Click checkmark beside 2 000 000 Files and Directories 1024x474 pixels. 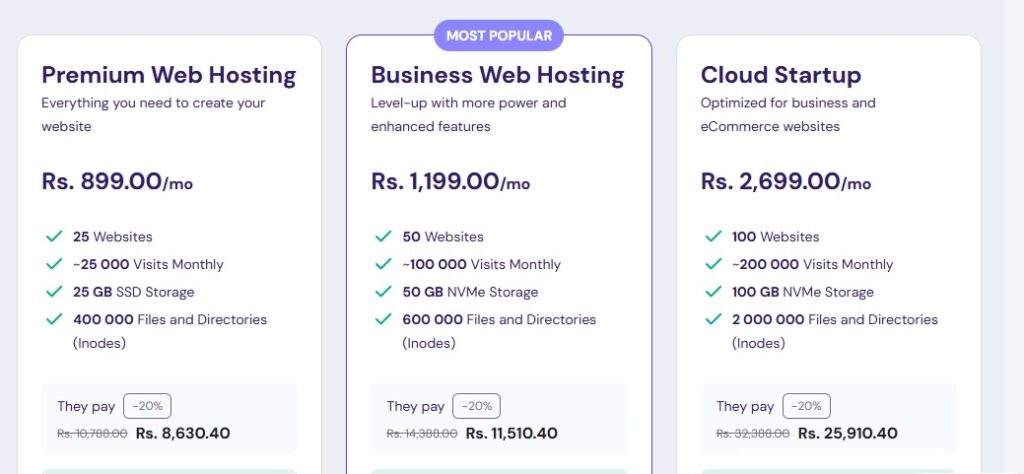point(713,320)
